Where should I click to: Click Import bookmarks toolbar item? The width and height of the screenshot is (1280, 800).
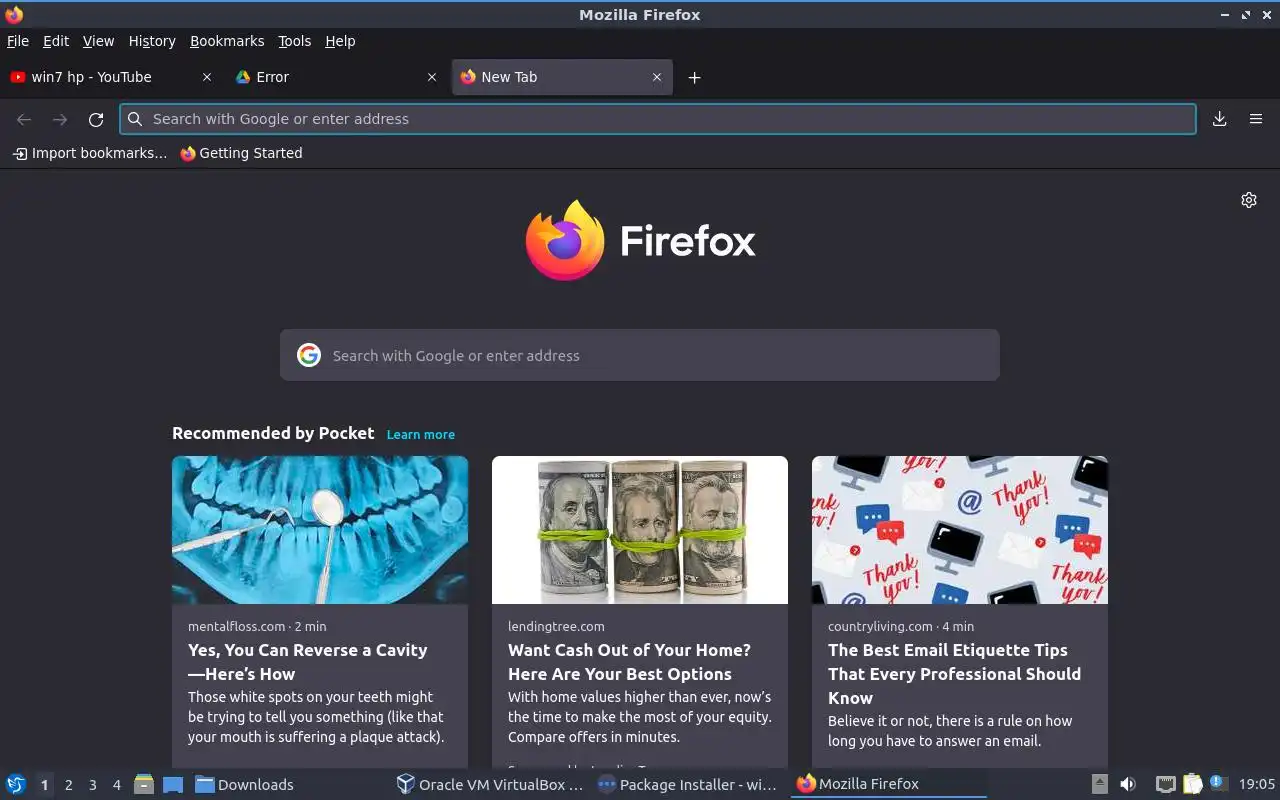[x=90, y=153]
